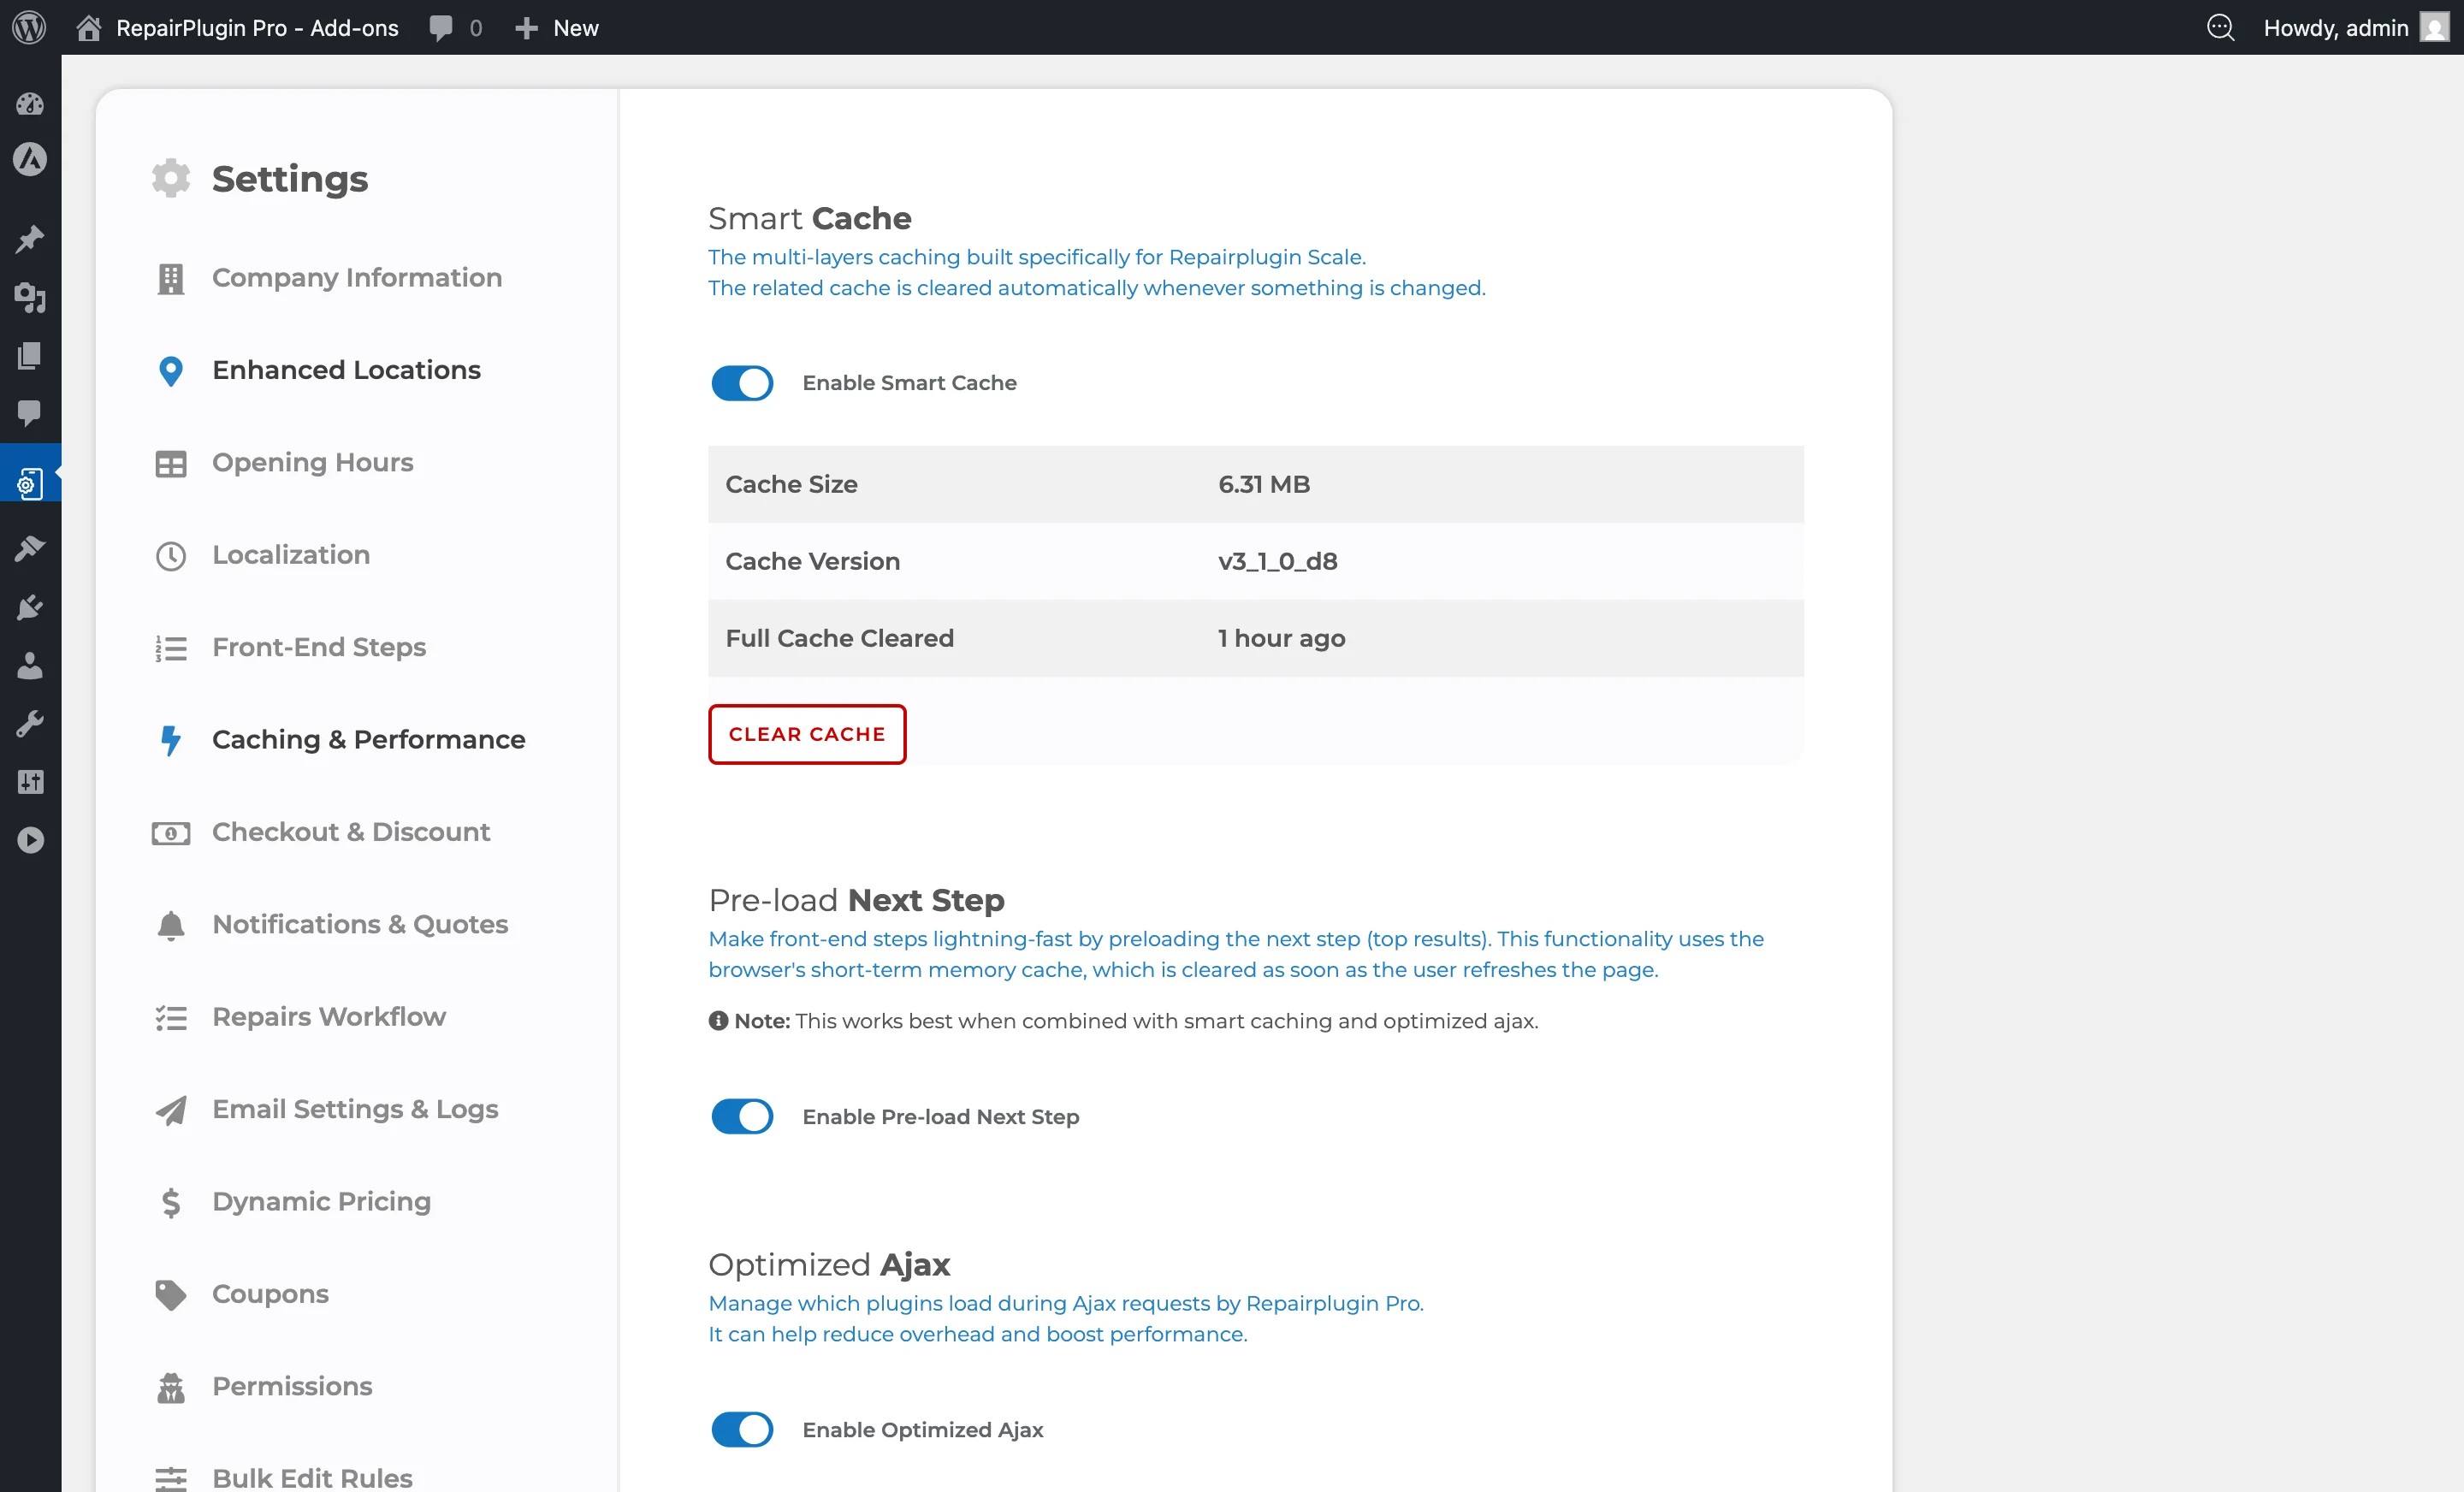Disable the Enable Smart Cache toggle

click(x=741, y=383)
